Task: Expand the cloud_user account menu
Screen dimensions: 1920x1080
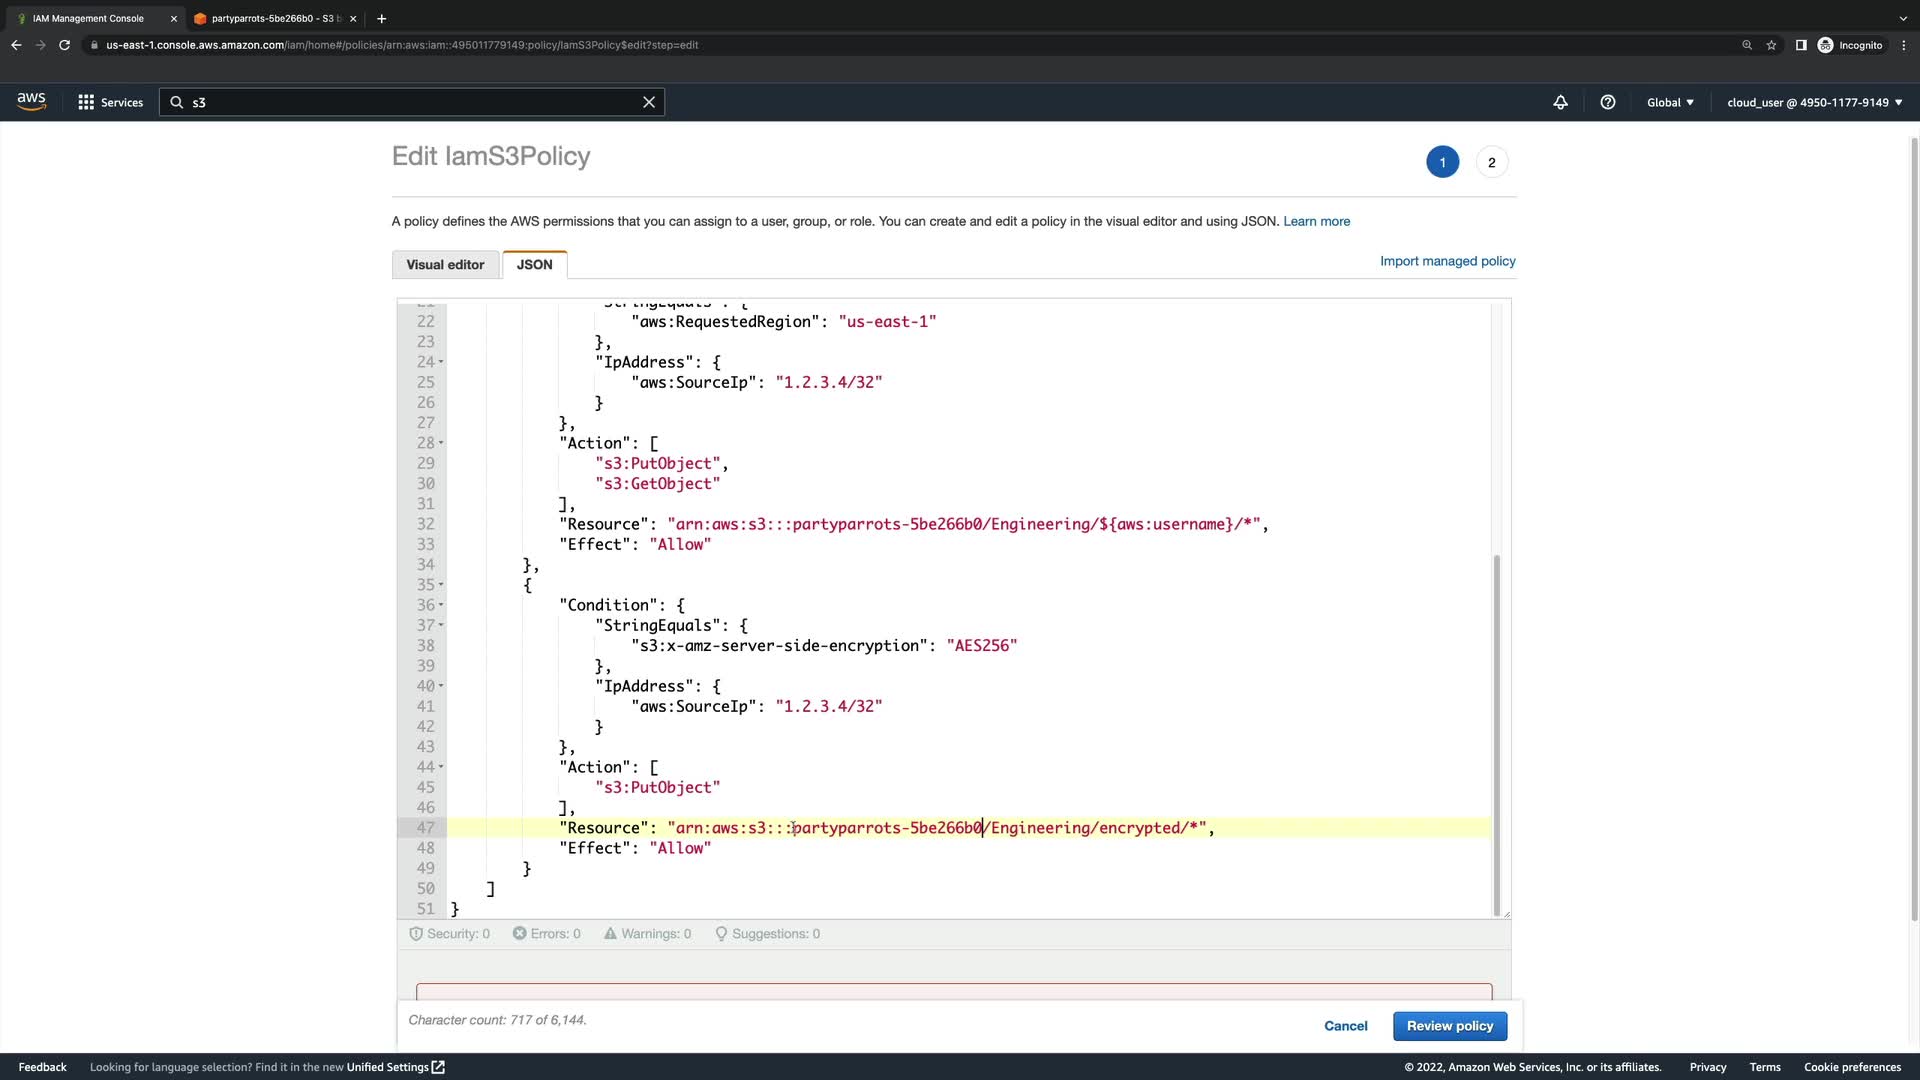Action: (1814, 102)
